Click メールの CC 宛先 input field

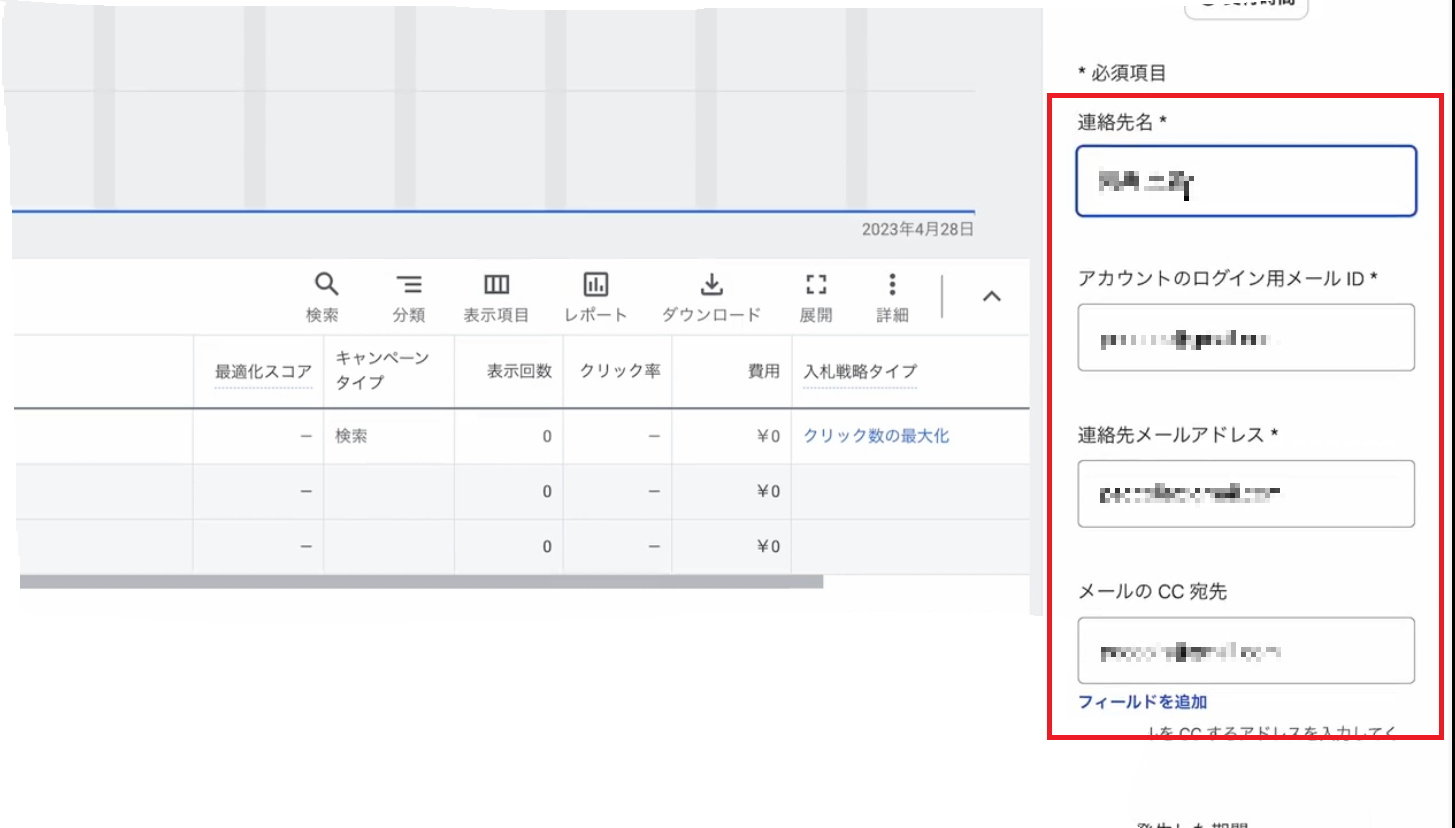(1246, 651)
